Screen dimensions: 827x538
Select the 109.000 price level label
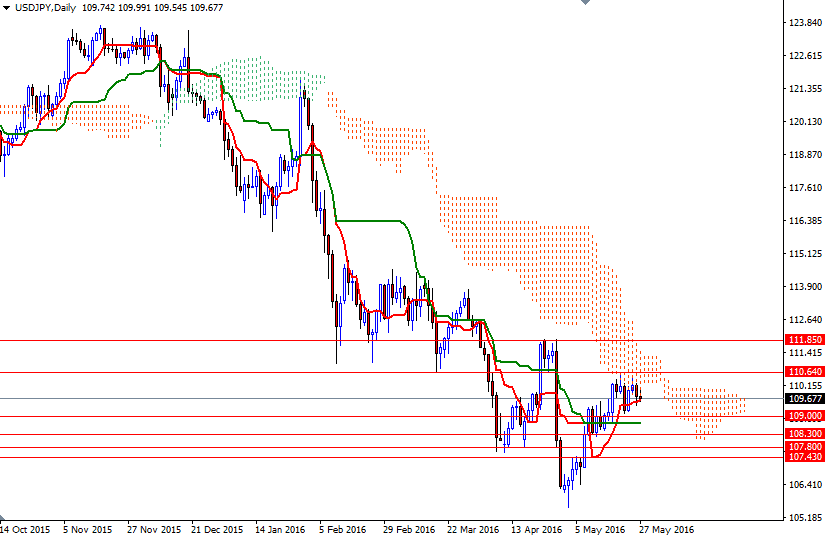pyautogui.click(x=804, y=416)
